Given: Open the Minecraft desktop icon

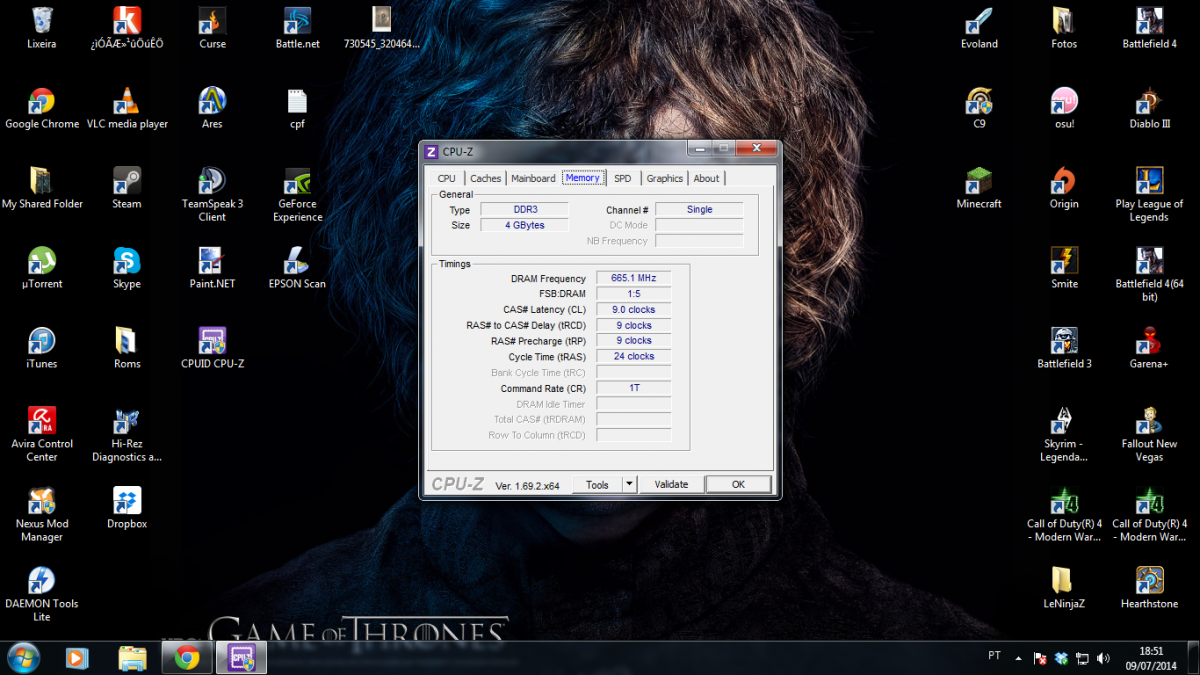Looking at the screenshot, I should pos(979,188).
